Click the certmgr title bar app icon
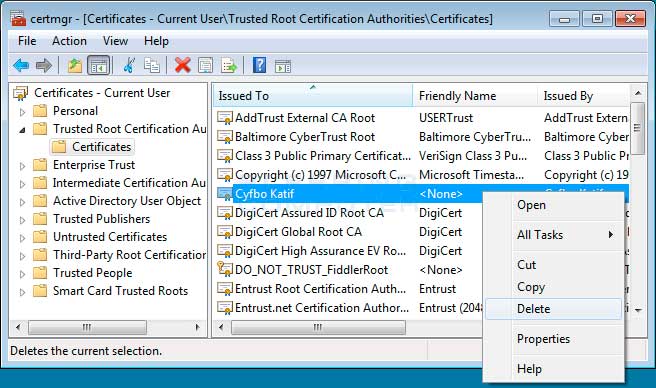The width and height of the screenshot is (656, 388). [18, 18]
